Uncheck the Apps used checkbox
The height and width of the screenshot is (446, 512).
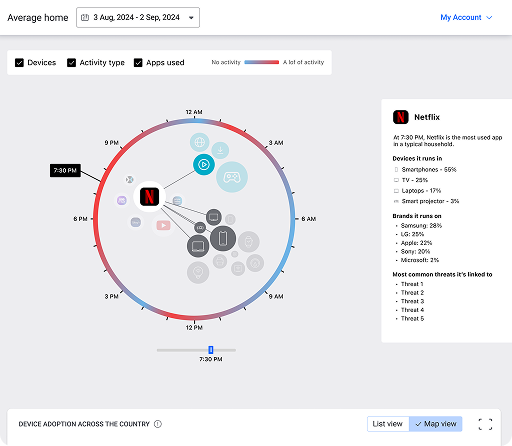point(138,63)
